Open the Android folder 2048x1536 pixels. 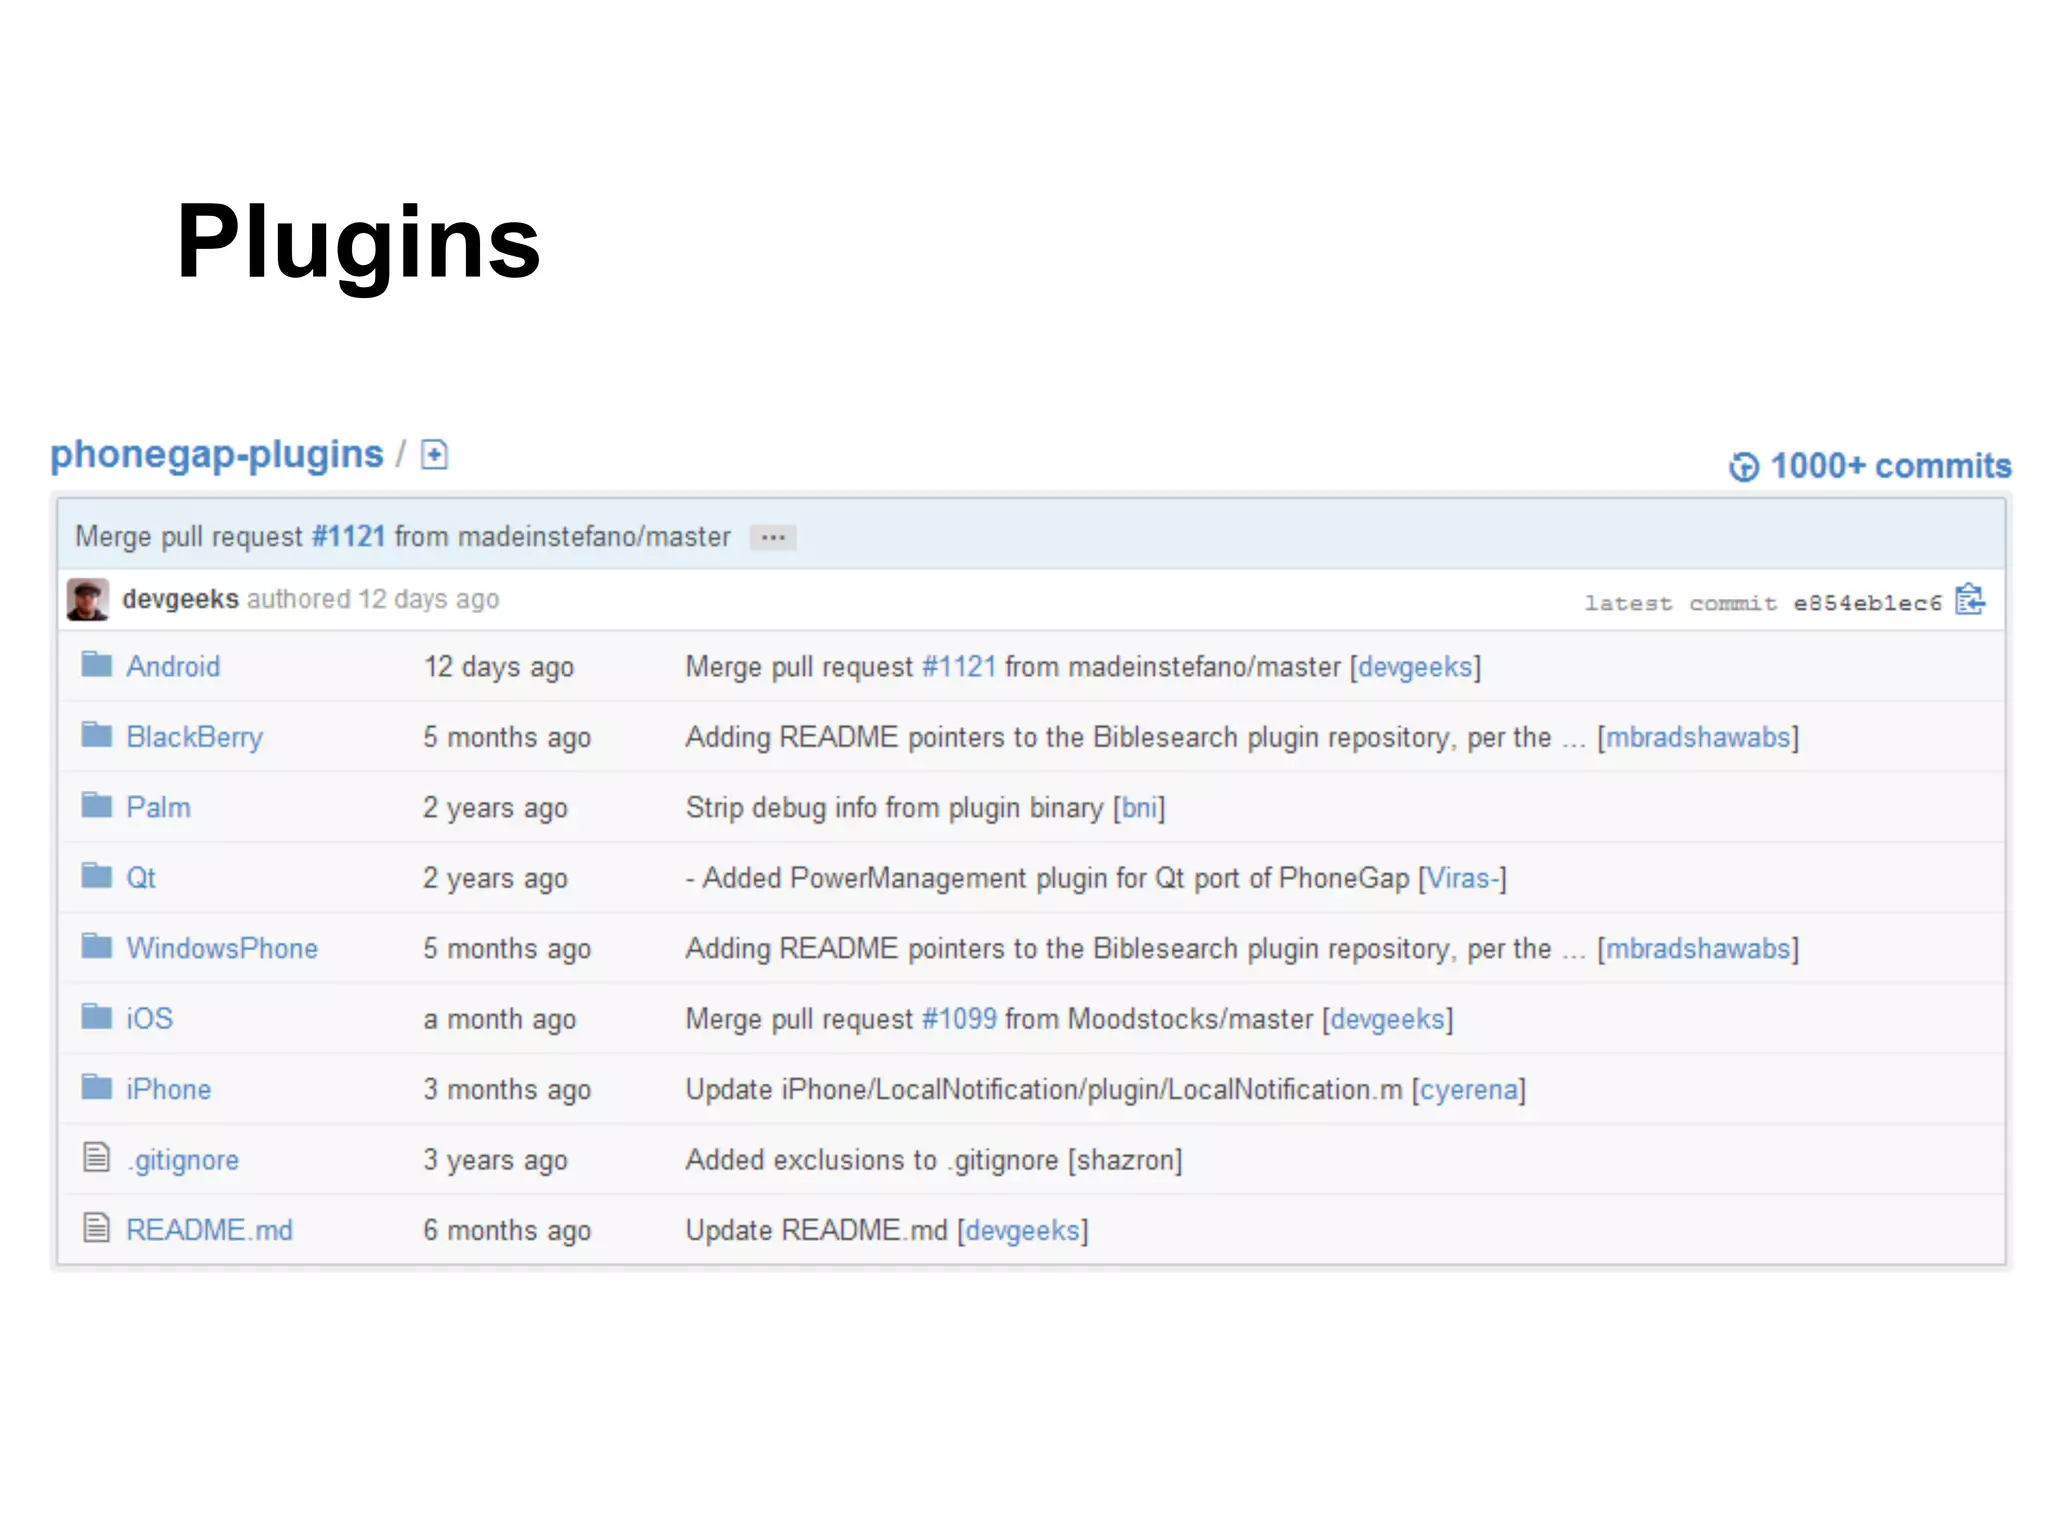tap(173, 666)
